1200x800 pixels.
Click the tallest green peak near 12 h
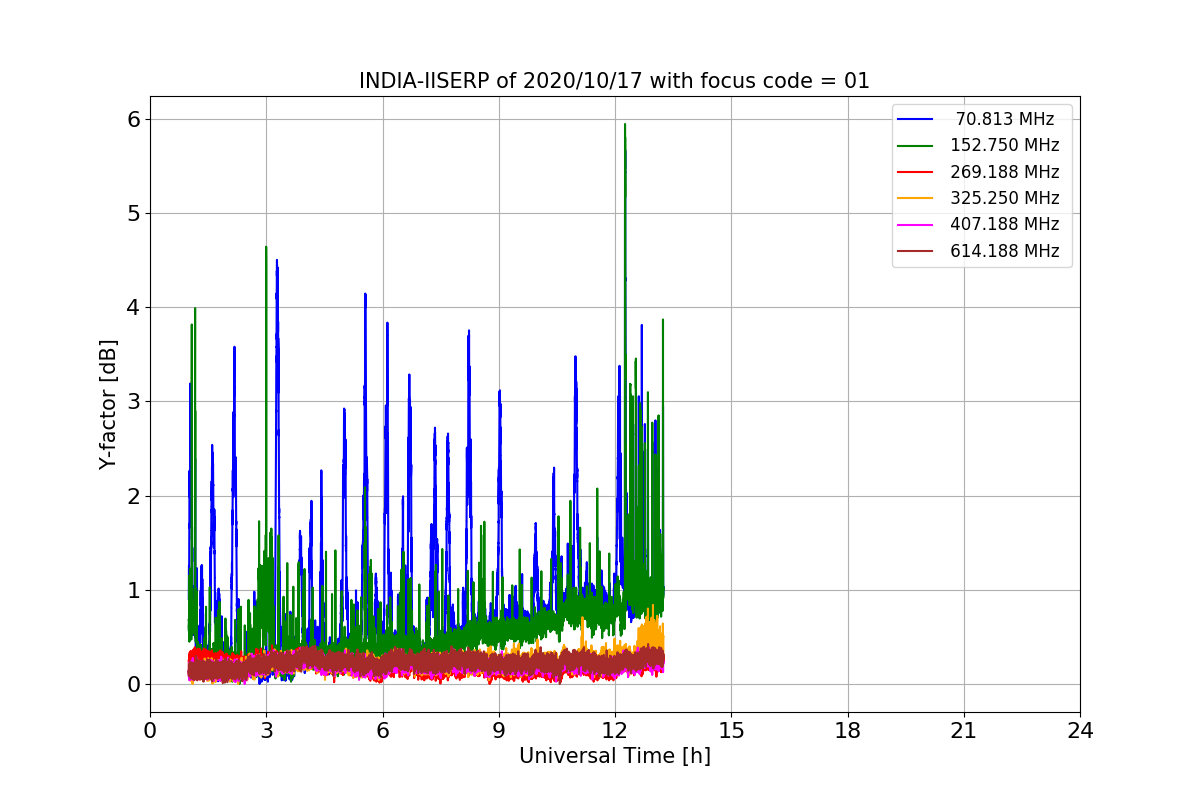[625, 126]
